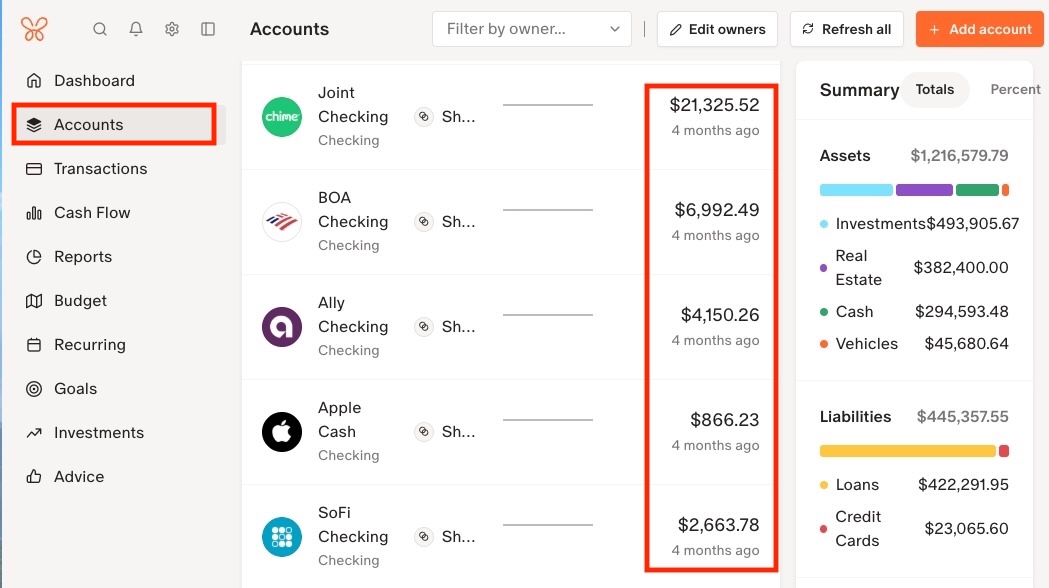This screenshot has width=1049, height=588.
Task: Click the owner link icon on Ally Checking
Action: (x=424, y=327)
